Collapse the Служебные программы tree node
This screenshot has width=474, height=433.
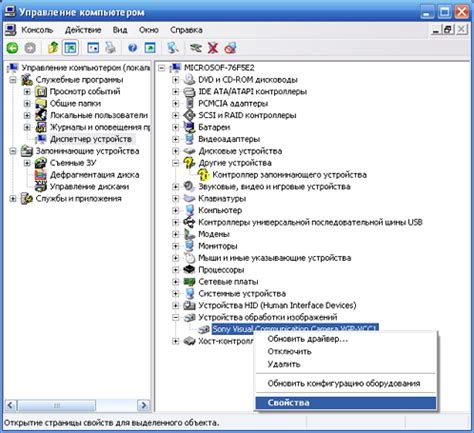13,80
